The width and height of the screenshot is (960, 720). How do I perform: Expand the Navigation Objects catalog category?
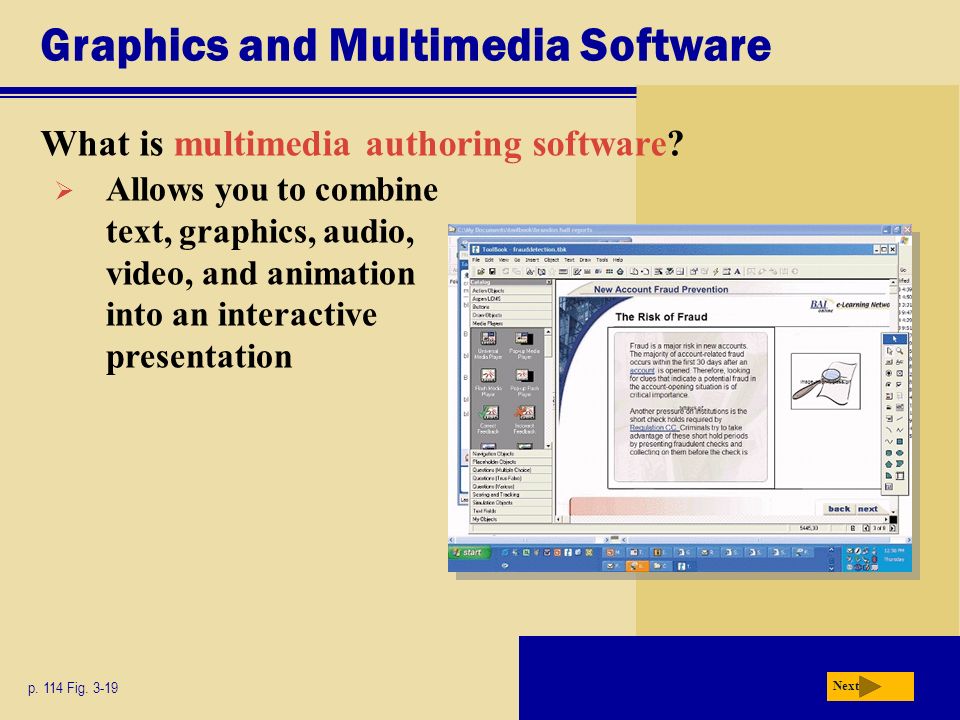click(x=511, y=454)
